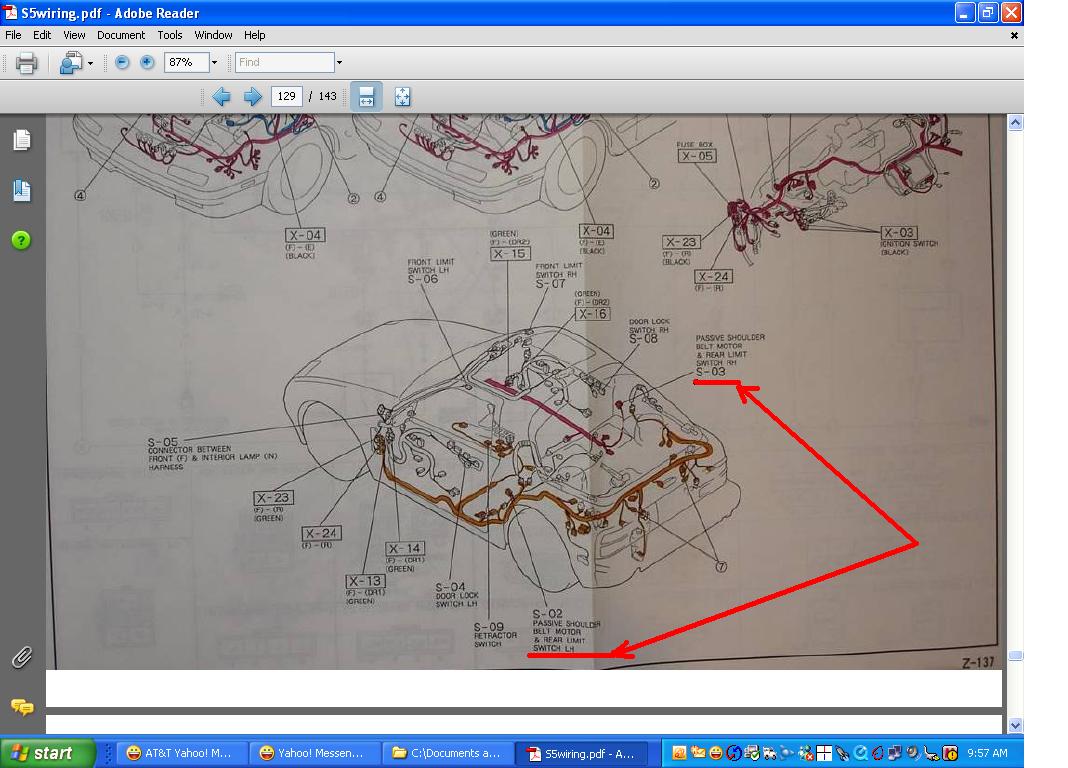Open the Attachments paperclip panel

[x=22, y=657]
